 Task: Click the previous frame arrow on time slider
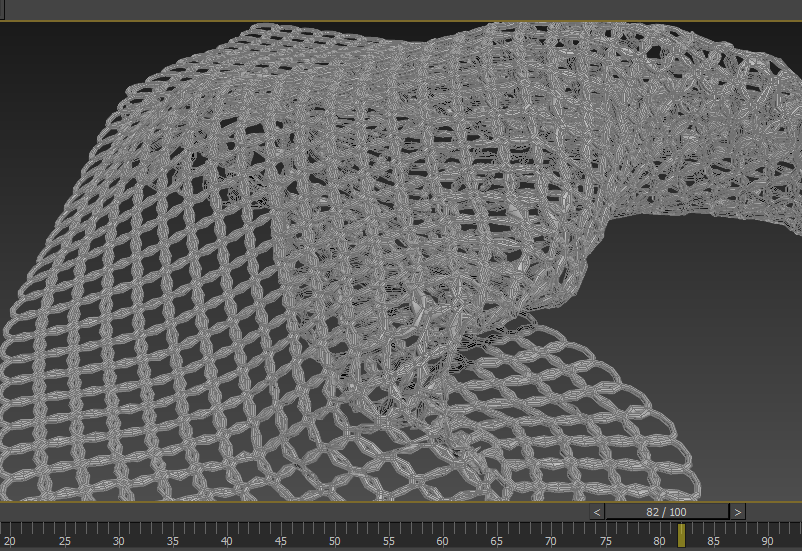click(x=597, y=511)
